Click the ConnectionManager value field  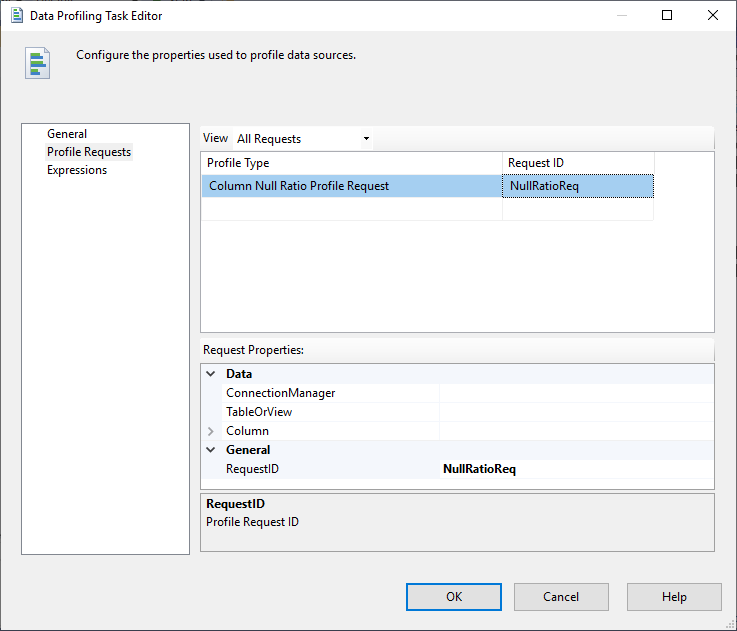click(576, 393)
